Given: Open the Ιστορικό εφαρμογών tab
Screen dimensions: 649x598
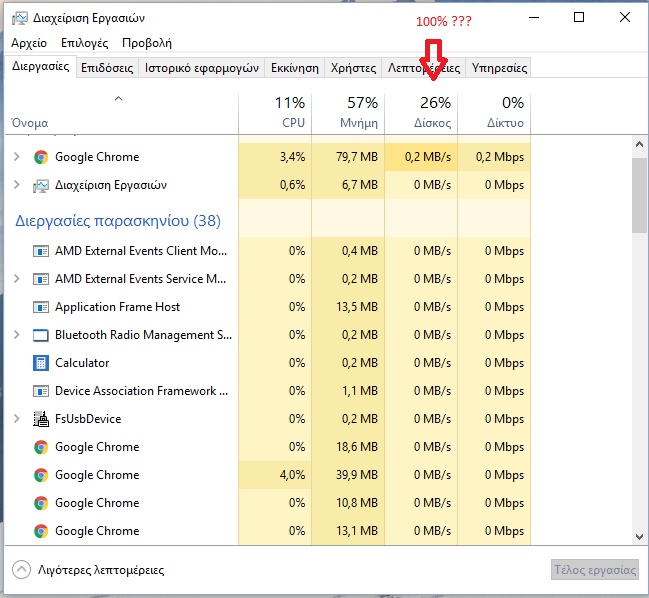Looking at the screenshot, I should pyautogui.click(x=202, y=68).
